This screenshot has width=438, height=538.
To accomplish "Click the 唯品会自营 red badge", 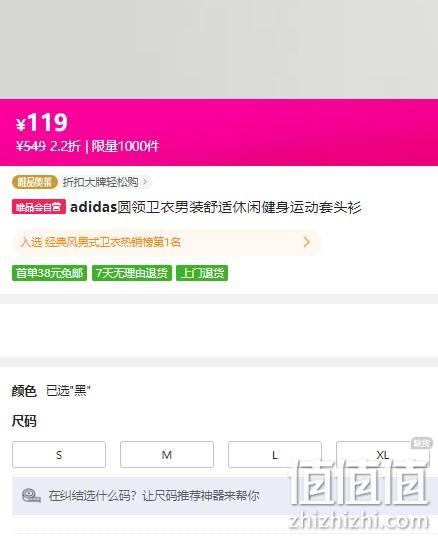I will pos(39,207).
